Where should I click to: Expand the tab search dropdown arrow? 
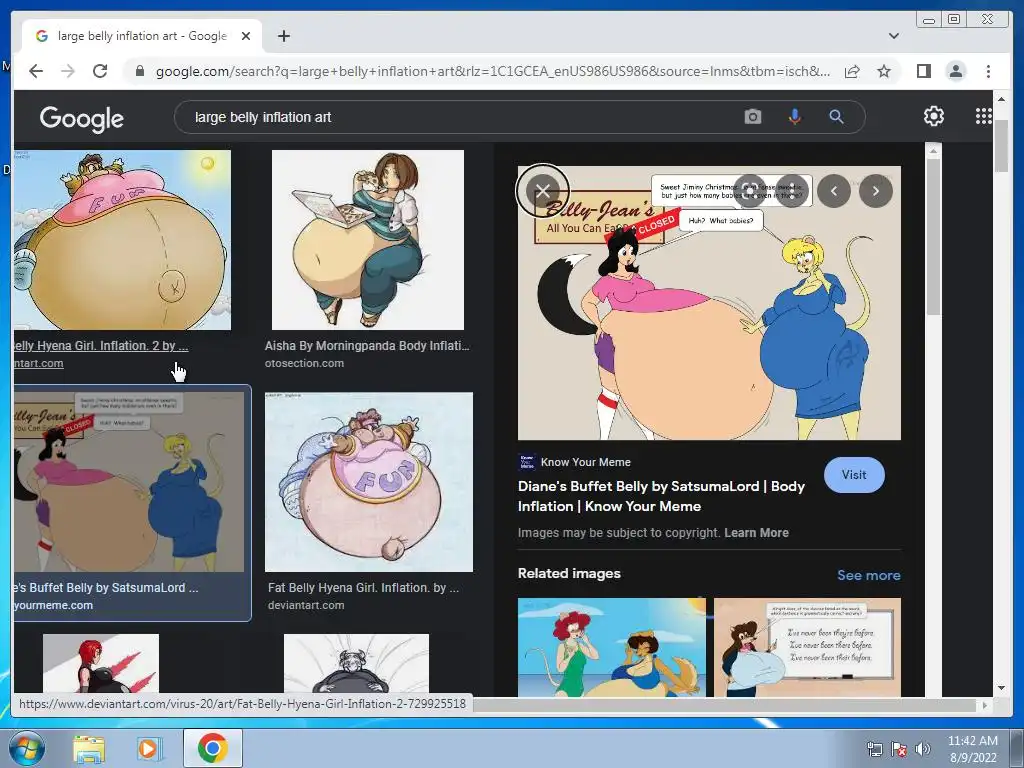(x=893, y=36)
